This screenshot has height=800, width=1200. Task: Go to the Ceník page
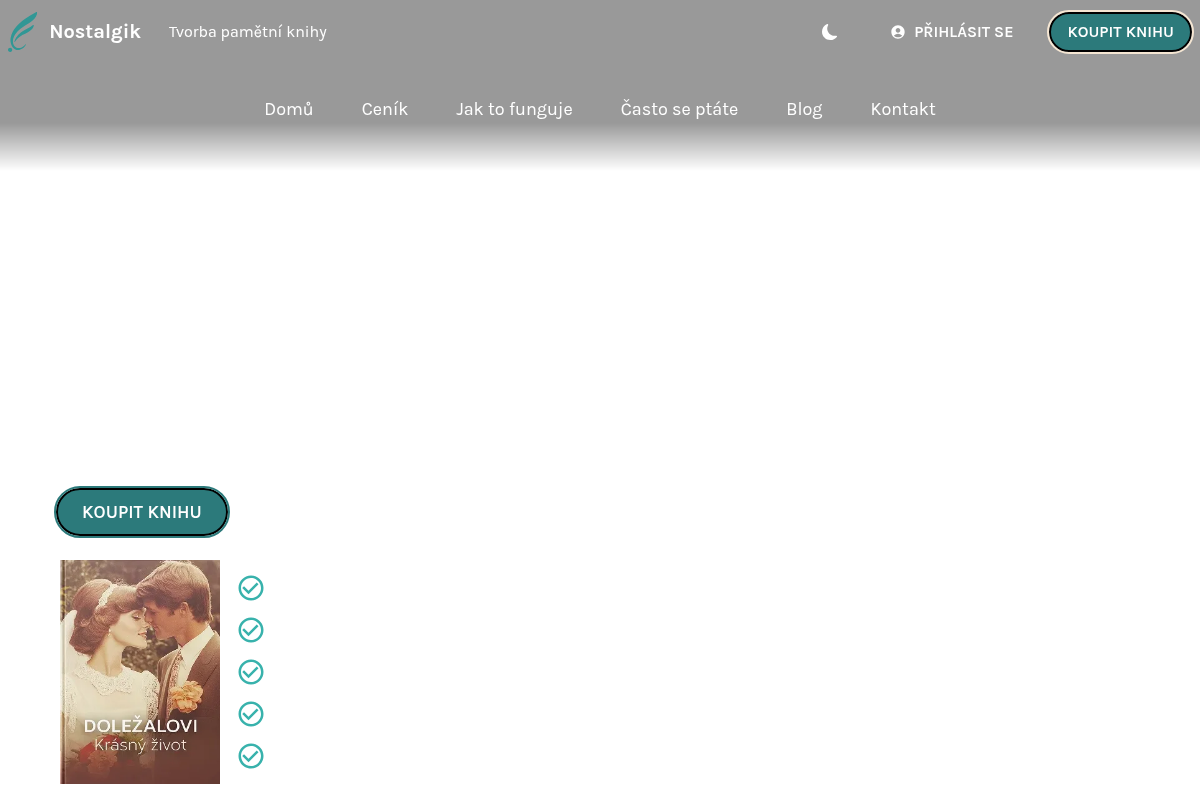385,109
